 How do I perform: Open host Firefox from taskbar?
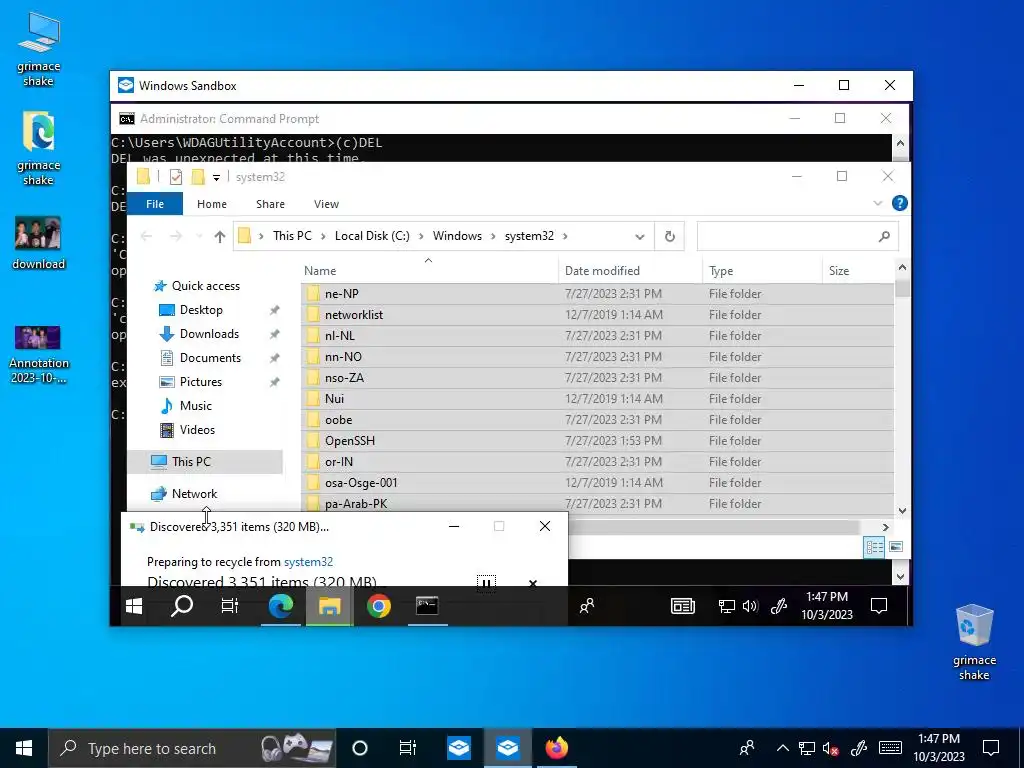[556, 748]
